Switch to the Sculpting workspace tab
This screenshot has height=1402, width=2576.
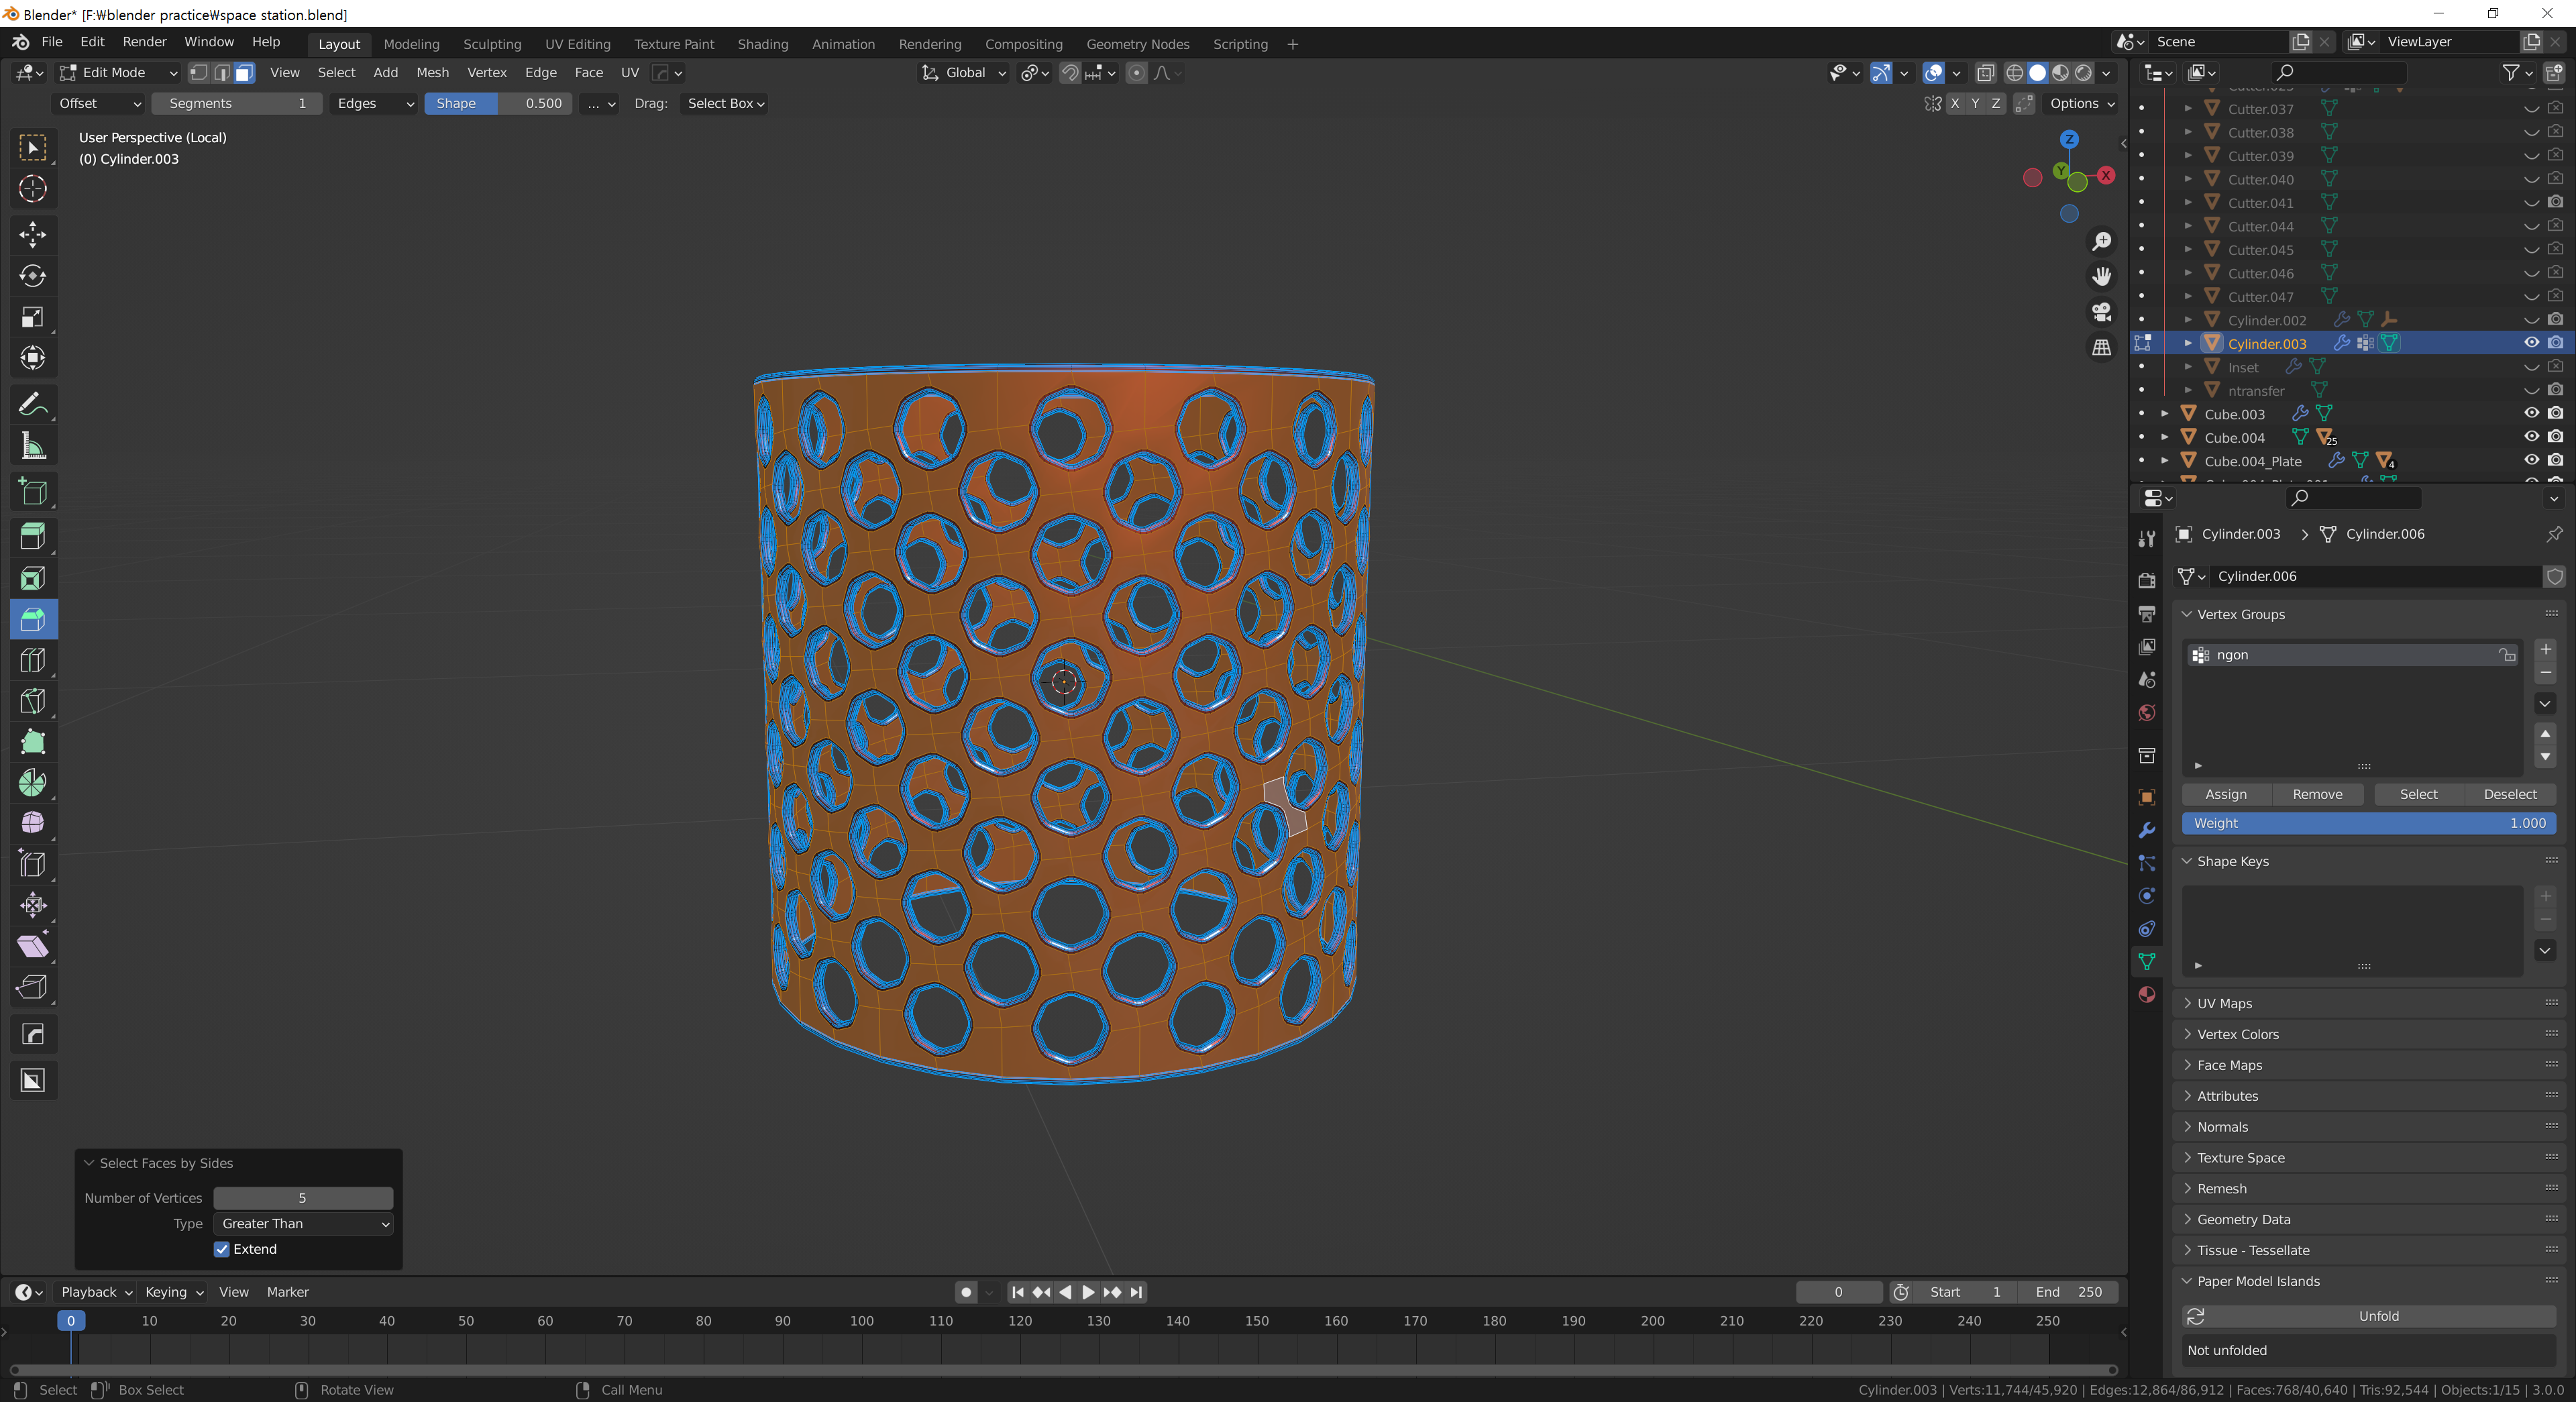492,44
